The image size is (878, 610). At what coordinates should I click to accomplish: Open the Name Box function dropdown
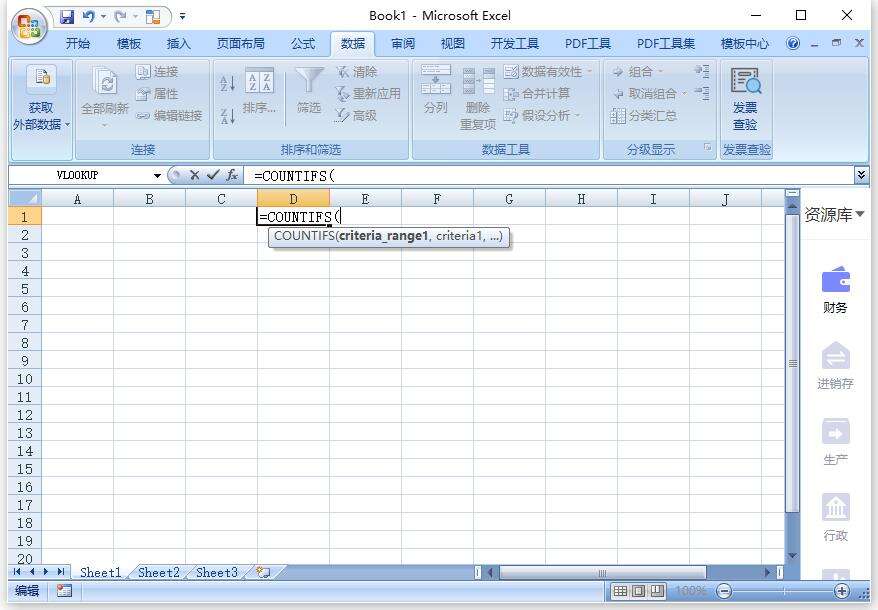click(157, 176)
